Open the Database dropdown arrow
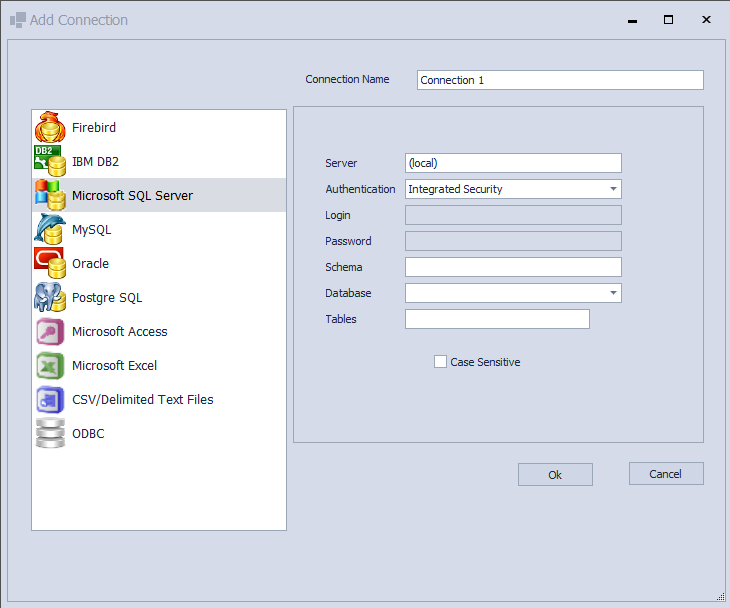Screen dimensions: 730x608 [613, 293]
